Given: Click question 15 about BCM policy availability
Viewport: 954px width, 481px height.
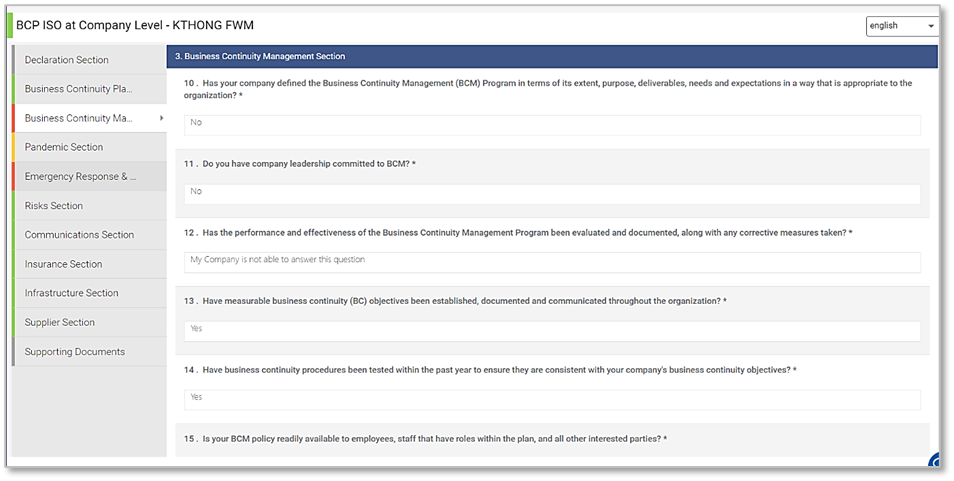Looking at the screenshot, I should point(425,438).
